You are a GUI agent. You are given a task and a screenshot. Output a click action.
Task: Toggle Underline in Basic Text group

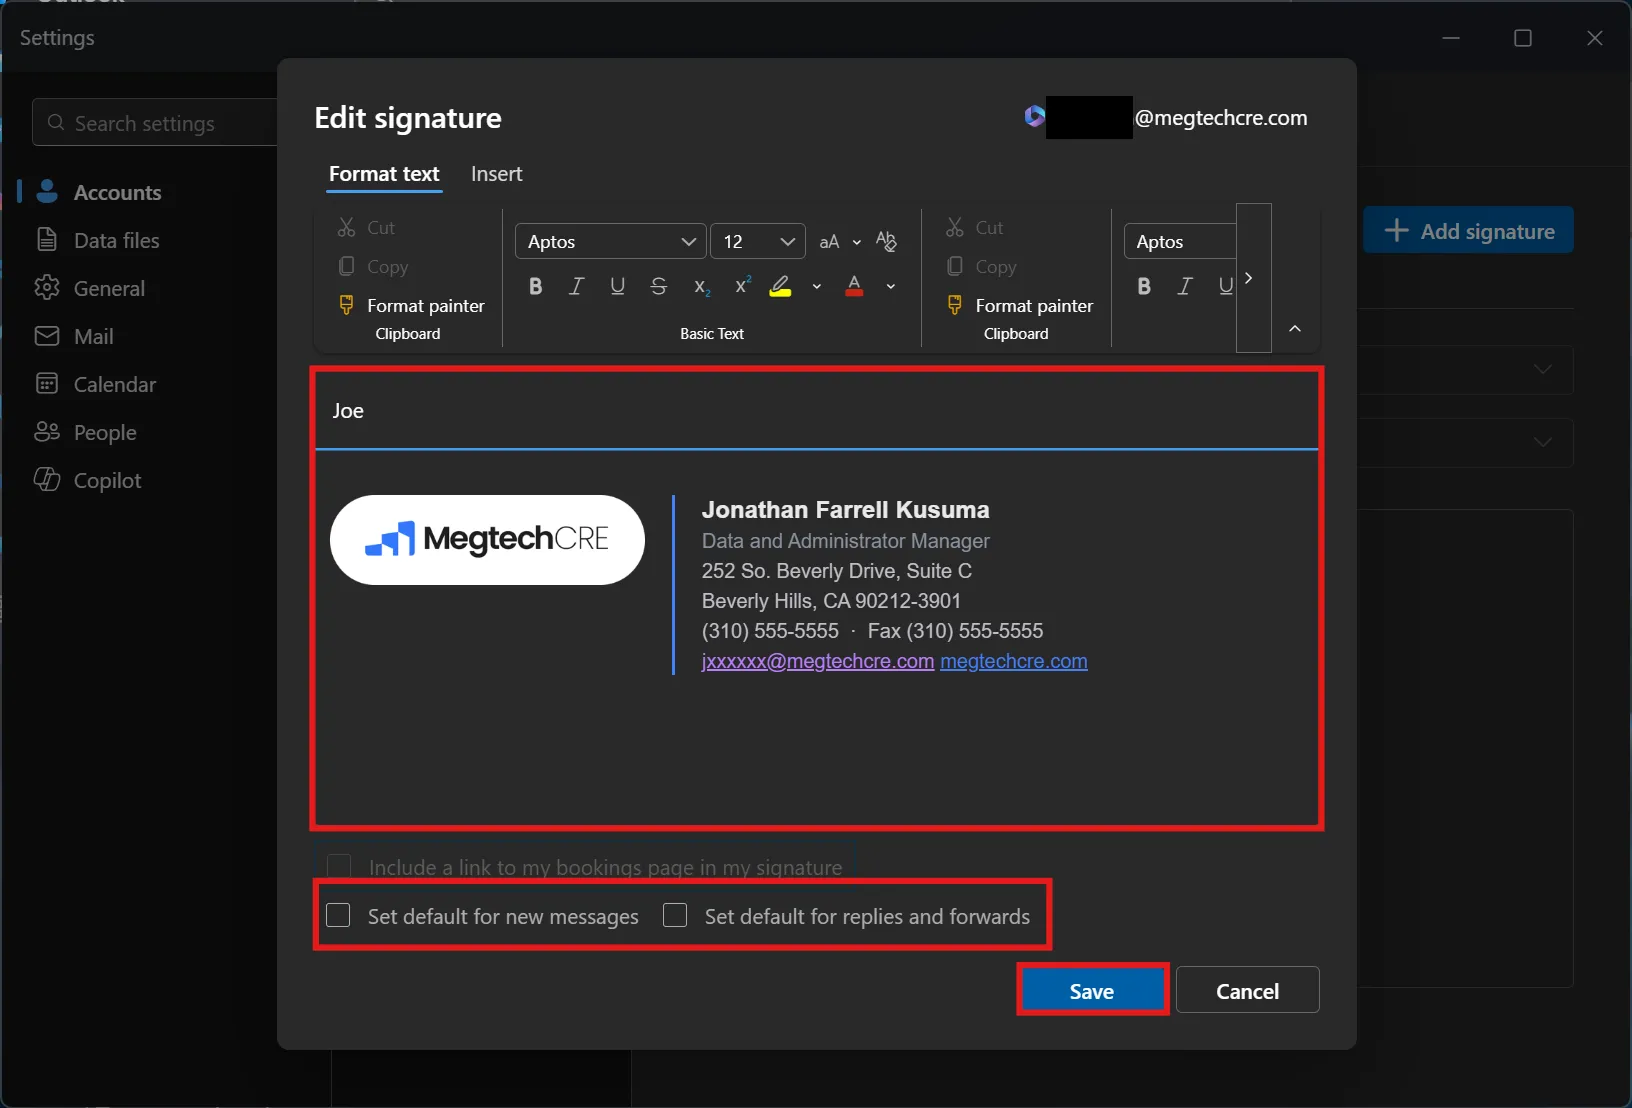617,287
